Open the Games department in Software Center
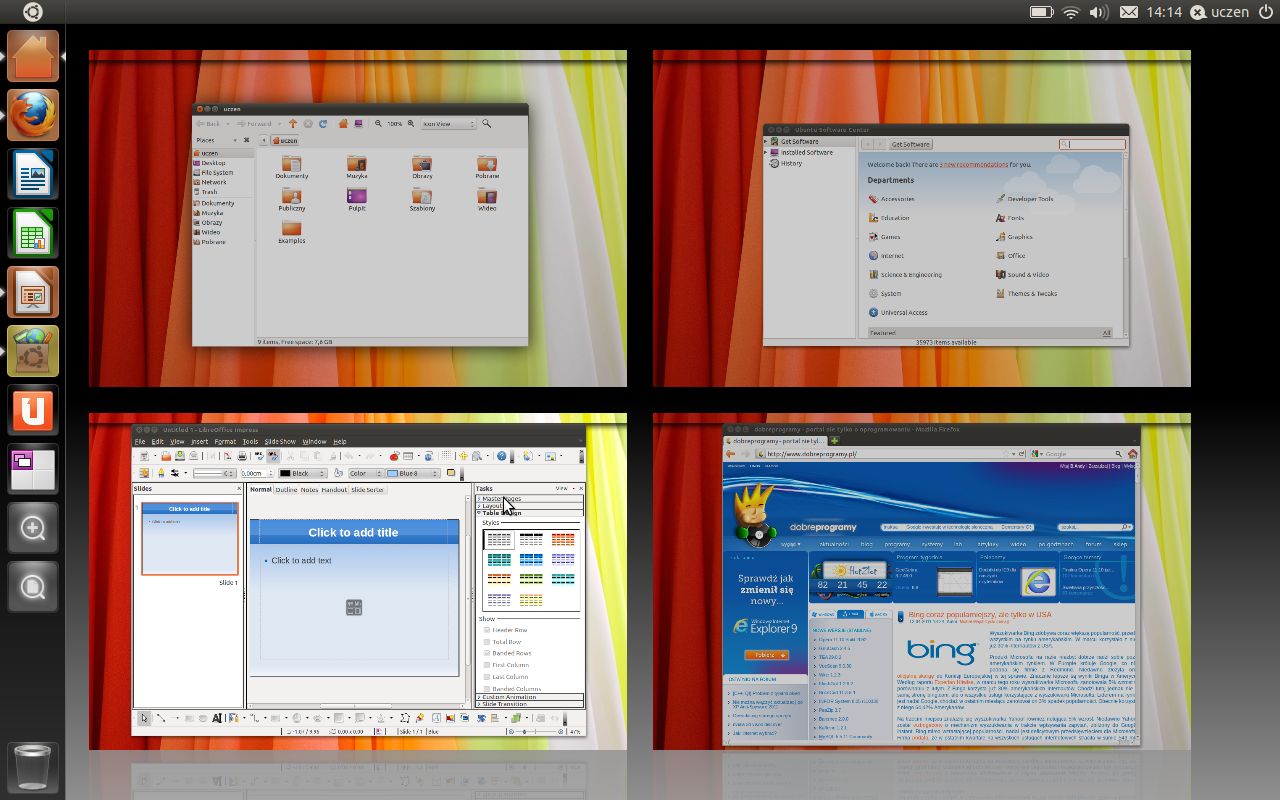Image resolution: width=1280 pixels, height=800 pixels. 884,237
